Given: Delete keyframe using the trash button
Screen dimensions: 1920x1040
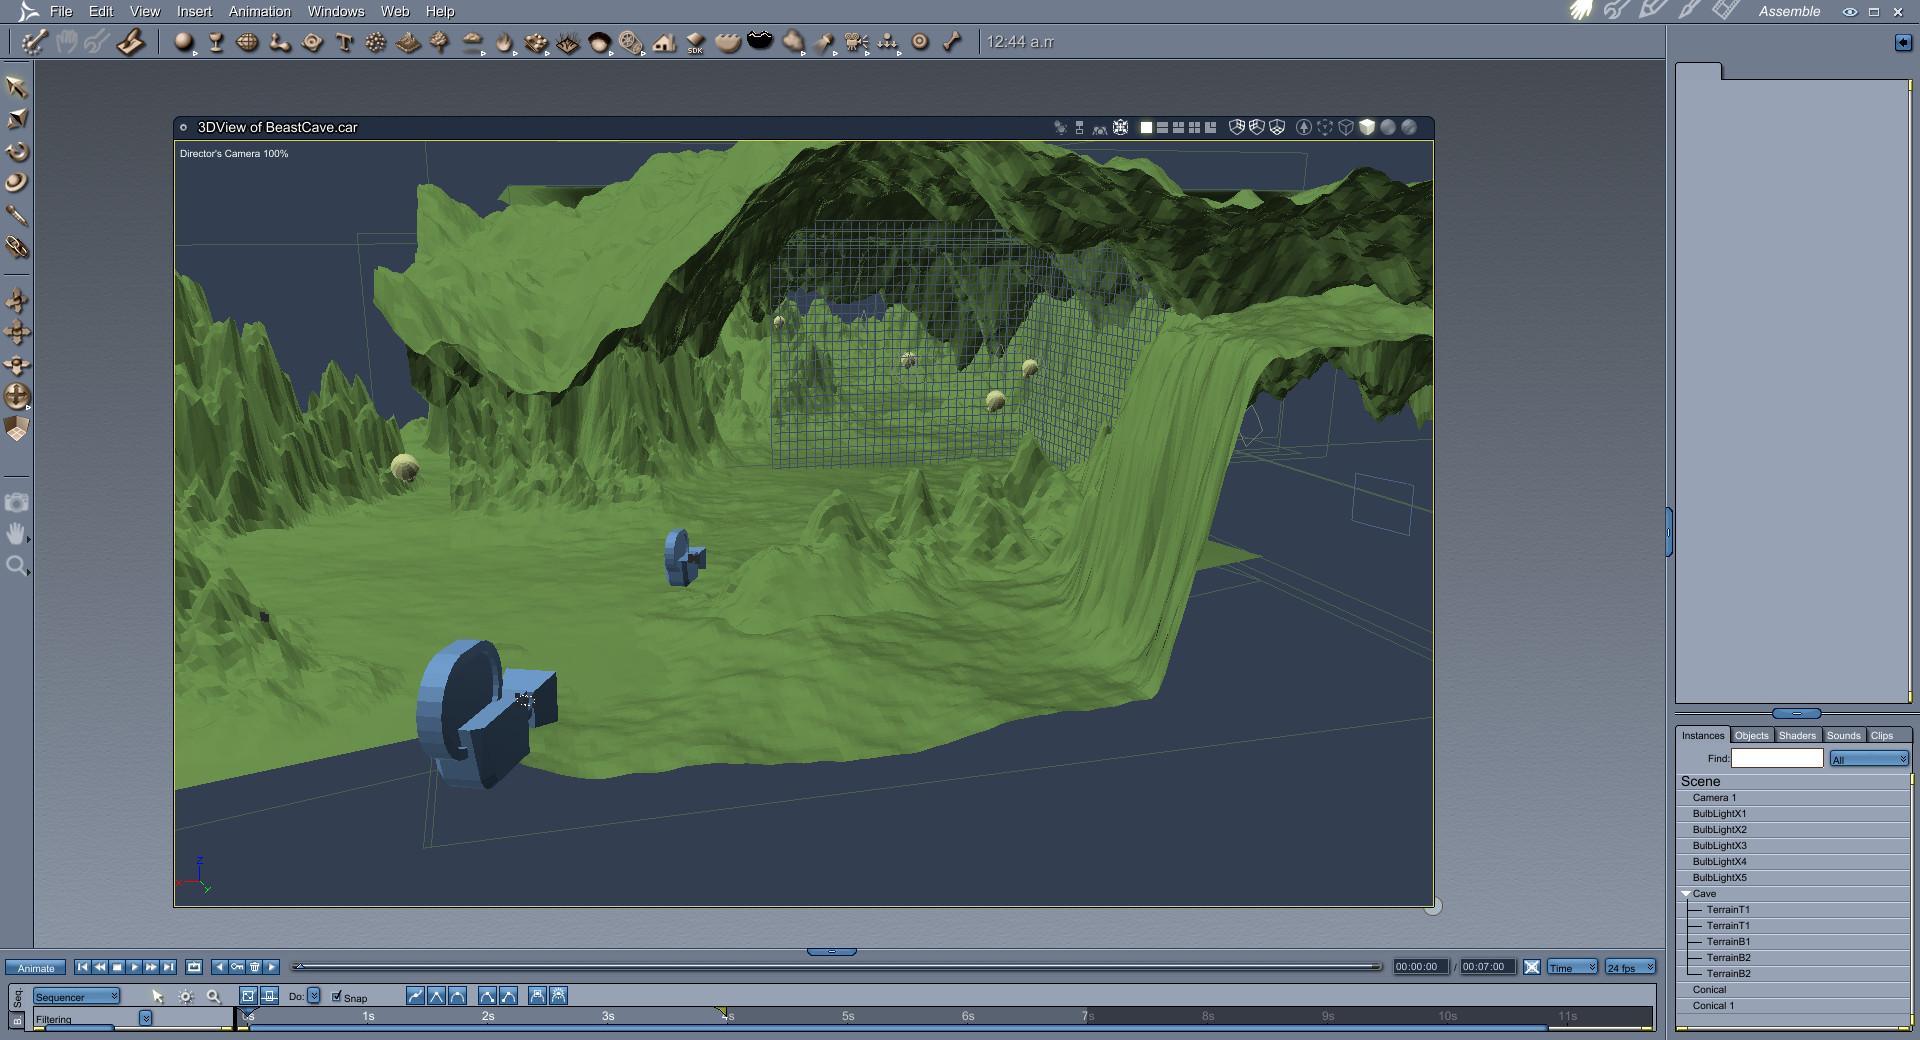Looking at the screenshot, I should click(255, 967).
